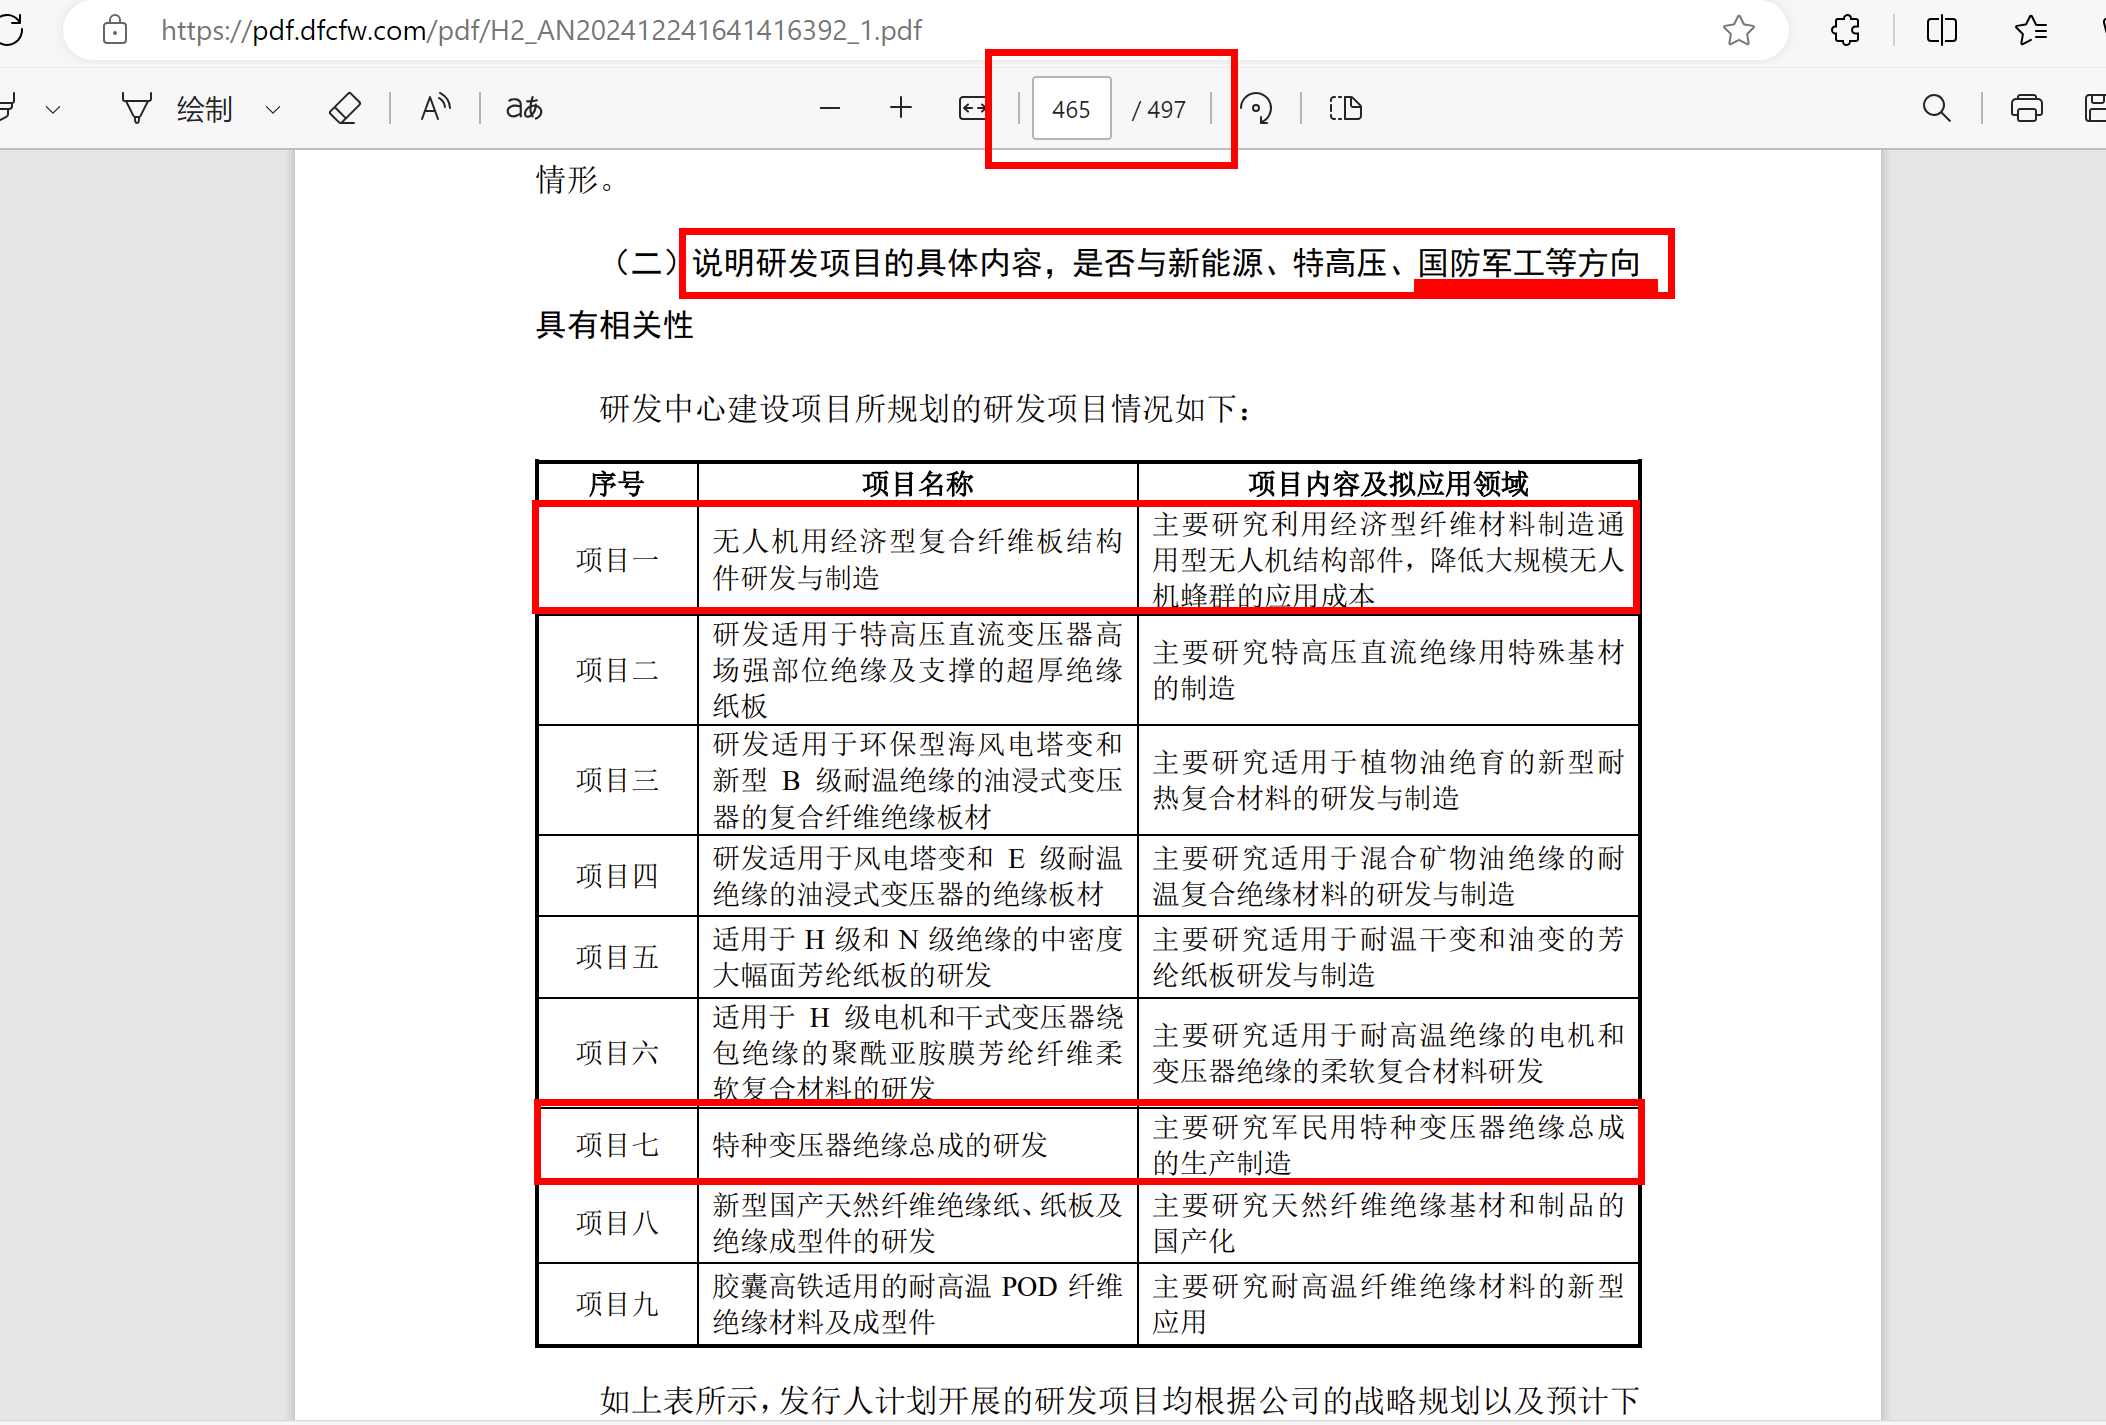Zoom in with the plus icon
The image size is (2106, 1425).
(901, 108)
